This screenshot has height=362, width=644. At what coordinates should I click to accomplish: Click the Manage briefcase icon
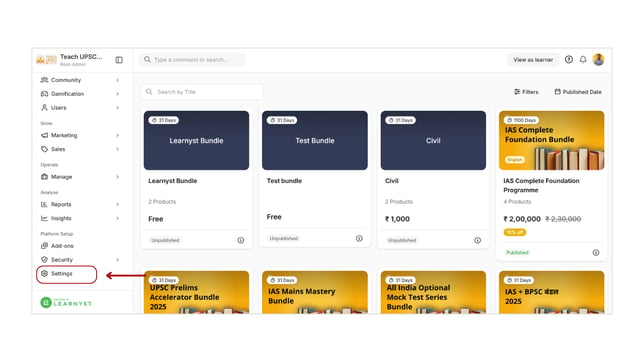pyautogui.click(x=44, y=177)
